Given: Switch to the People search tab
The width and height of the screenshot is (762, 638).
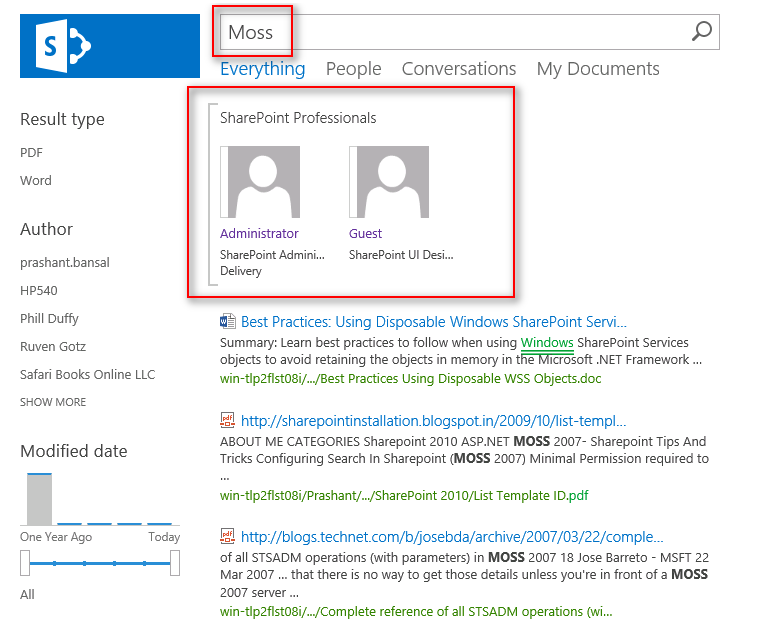Looking at the screenshot, I should 354,69.
